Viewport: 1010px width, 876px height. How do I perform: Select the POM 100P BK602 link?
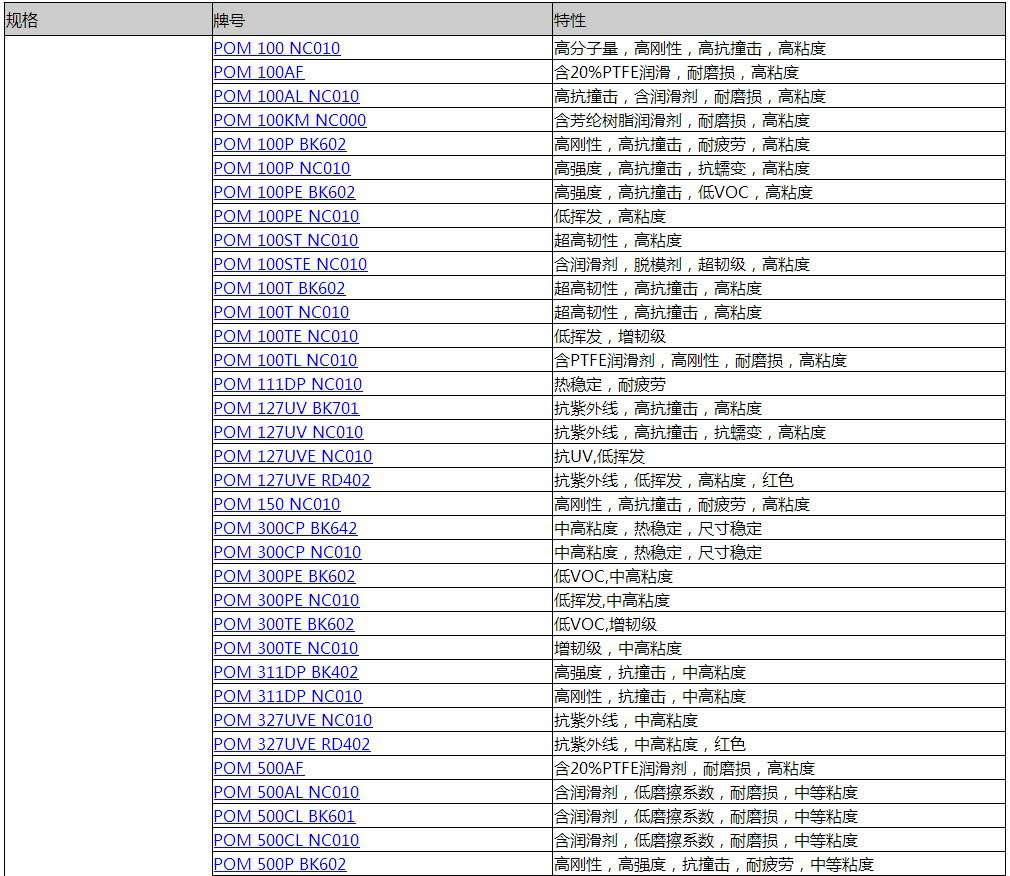(280, 144)
